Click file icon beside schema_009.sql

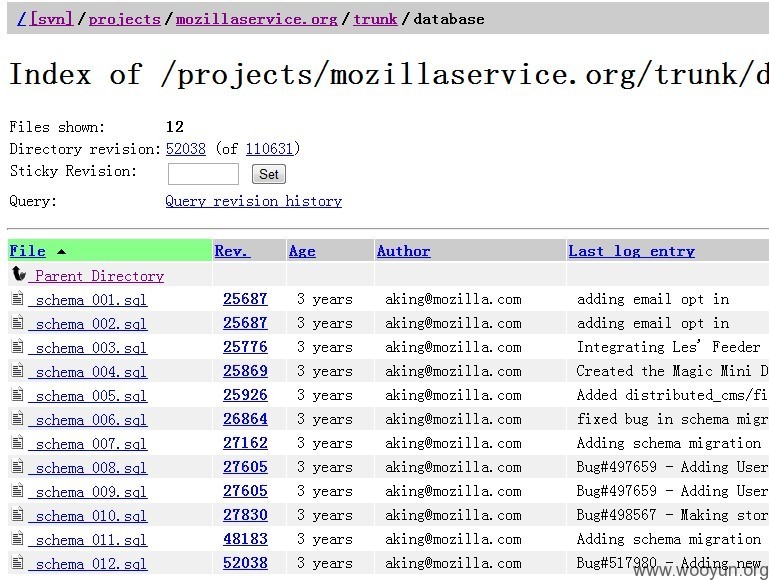[x=18, y=490]
